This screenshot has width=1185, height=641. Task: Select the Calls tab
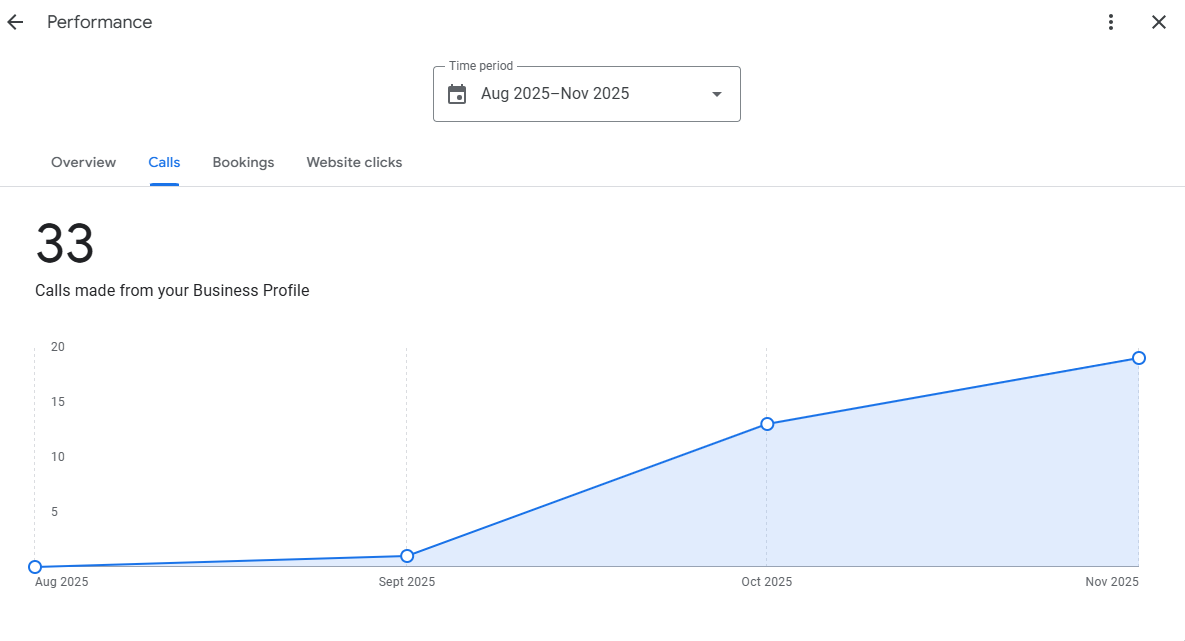164,162
